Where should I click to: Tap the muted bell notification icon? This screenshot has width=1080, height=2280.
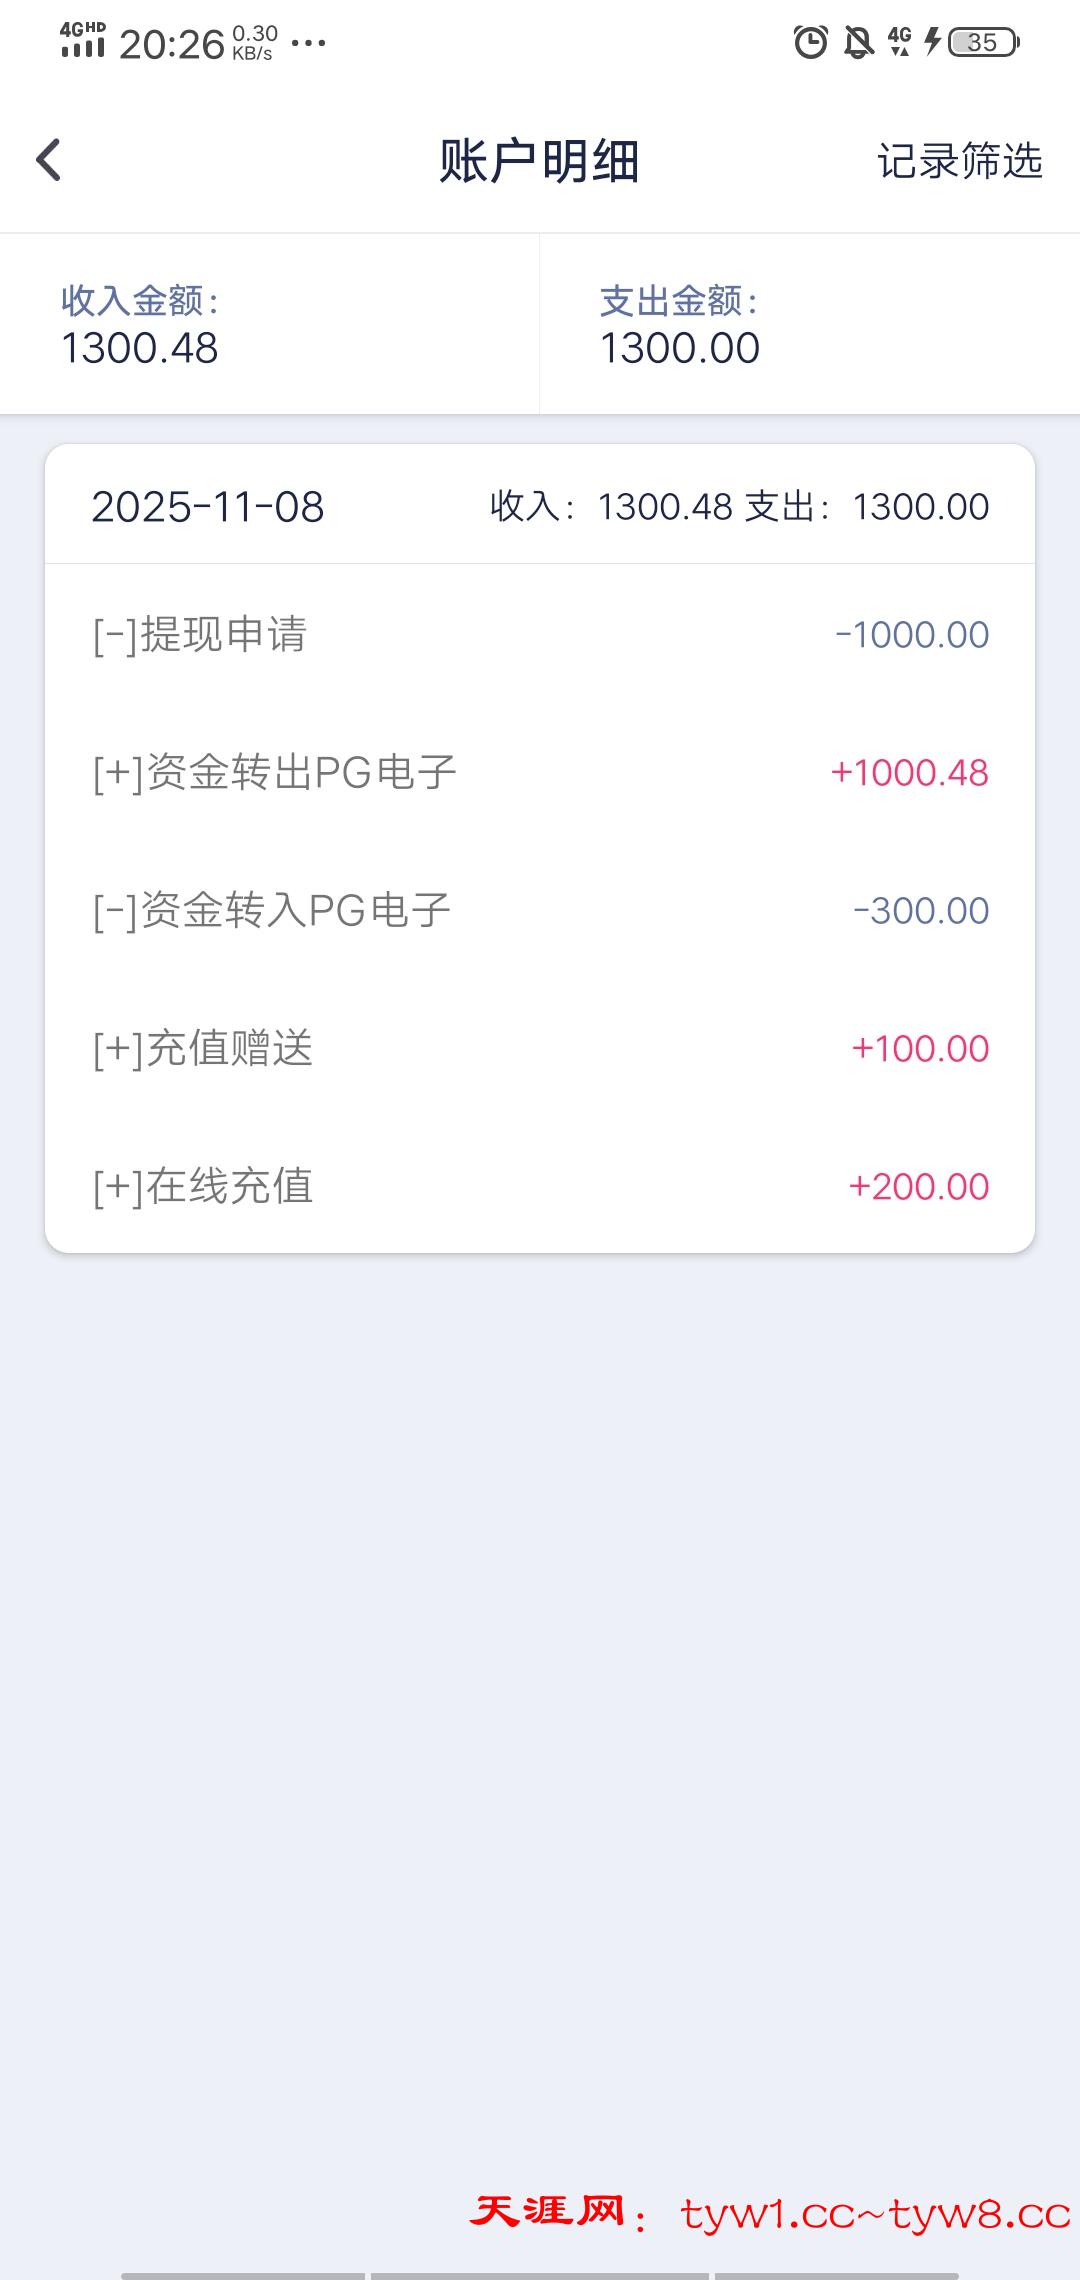click(858, 42)
